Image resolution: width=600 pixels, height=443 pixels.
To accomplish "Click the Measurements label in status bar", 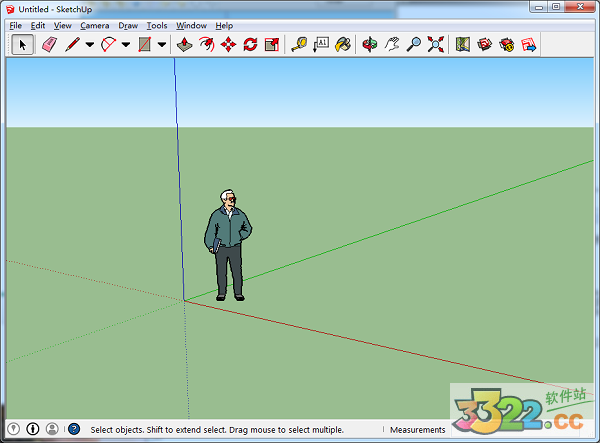I will click(x=417, y=430).
